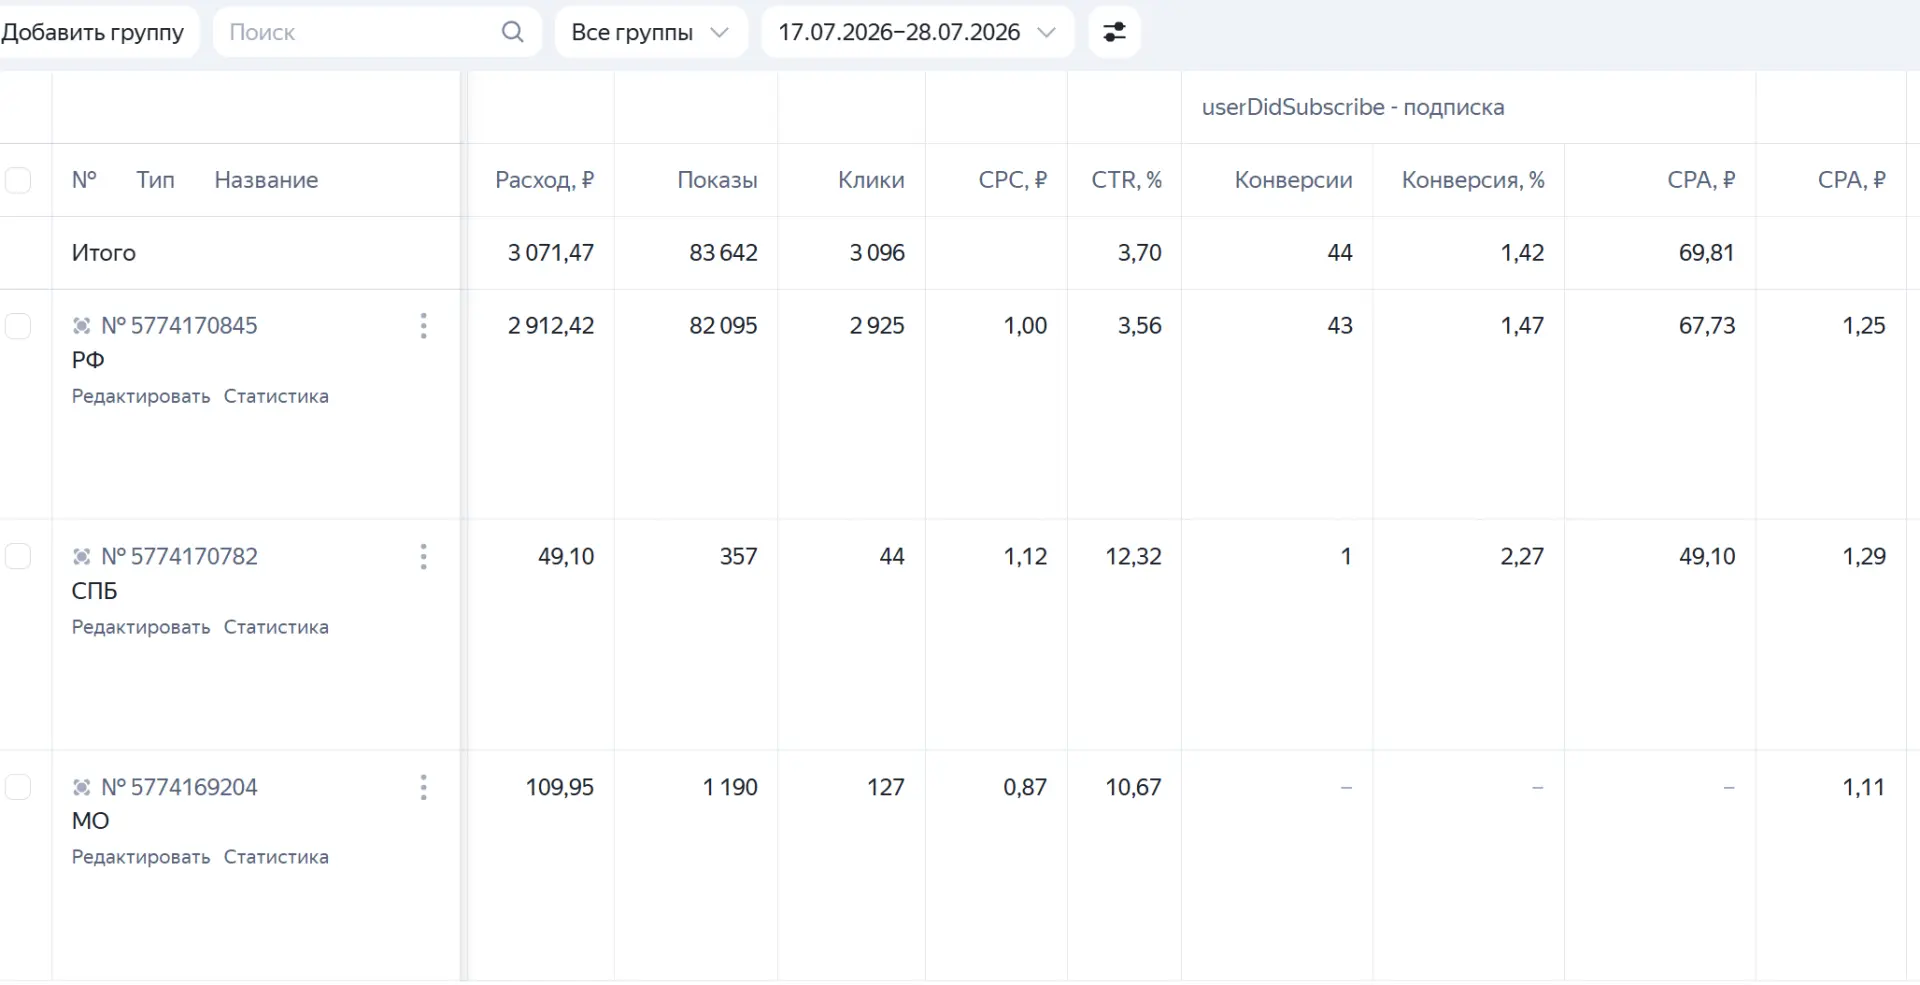Image resolution: width=1920 pixels, height=985 pixels.
Task: Click the group name СПБ
Action: click(x=94, y=591)
